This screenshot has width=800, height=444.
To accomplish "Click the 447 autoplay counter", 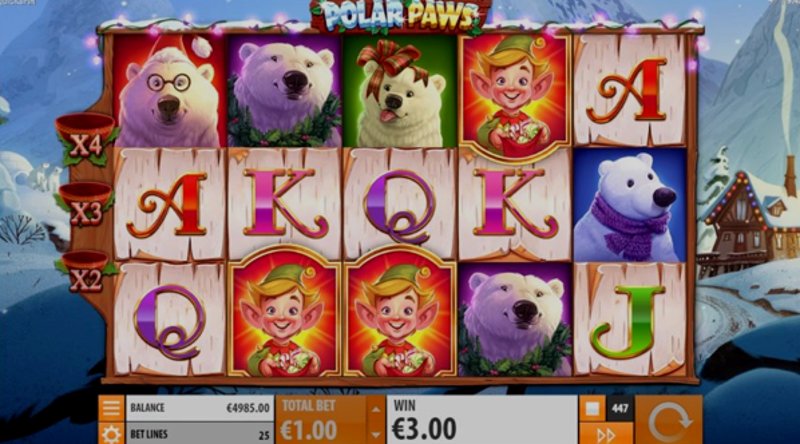I will (x=620, y=408).
